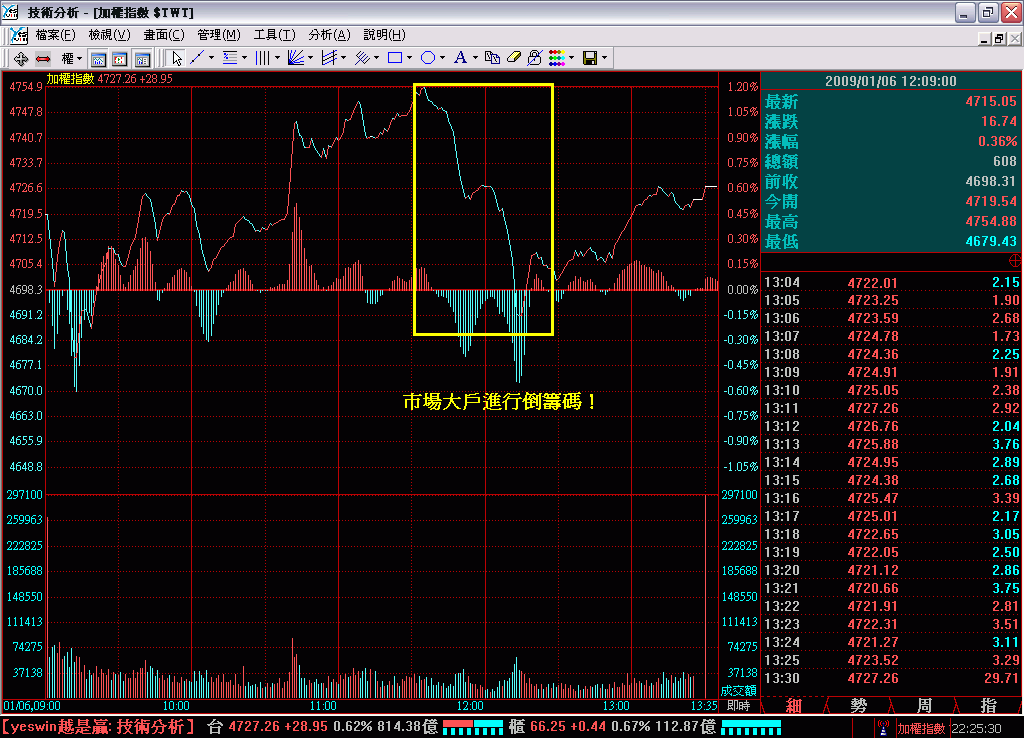
Task: Expand the trend line tool options arrow
Action: click(212, 59)
